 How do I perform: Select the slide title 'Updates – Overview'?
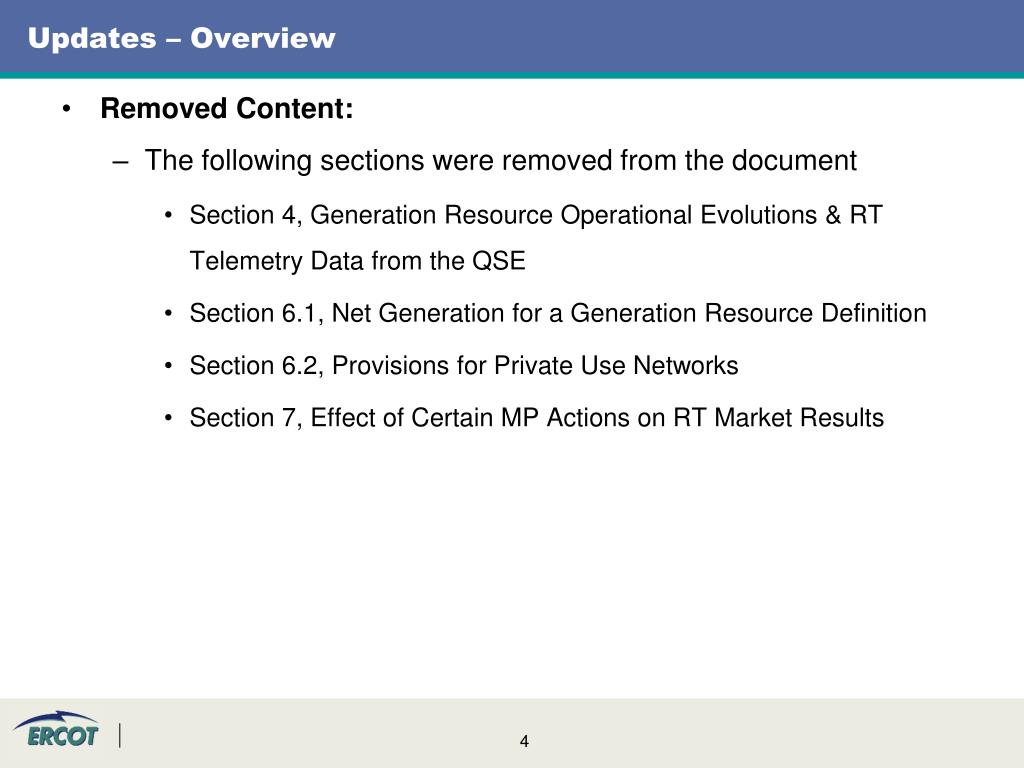(182, 38)
